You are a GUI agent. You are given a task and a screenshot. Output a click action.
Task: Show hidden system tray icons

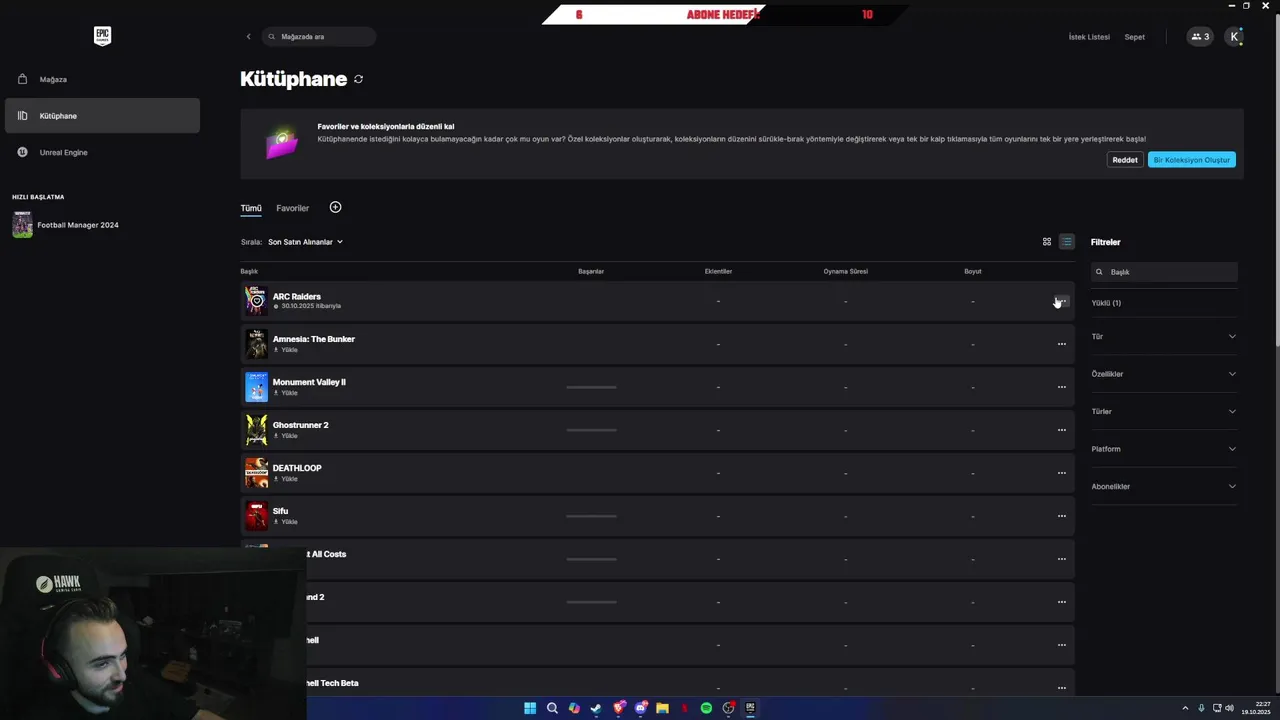1185,708
